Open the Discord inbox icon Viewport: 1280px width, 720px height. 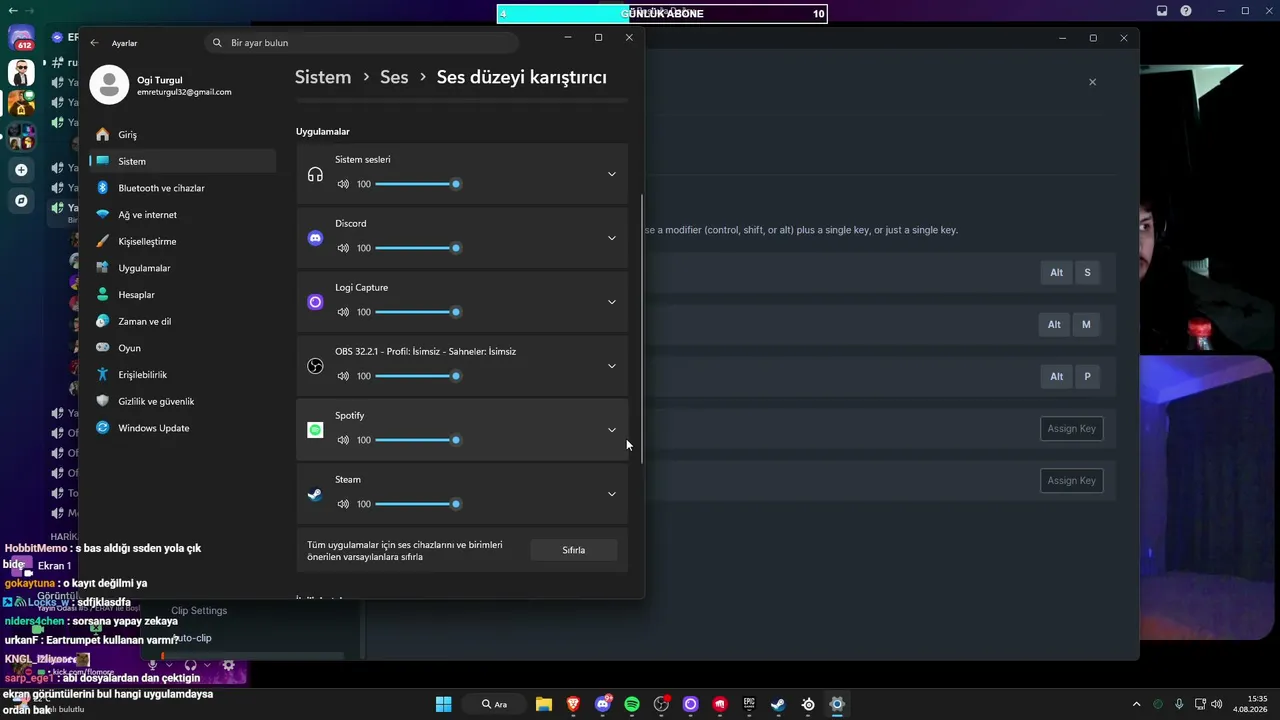point(1162,11)
